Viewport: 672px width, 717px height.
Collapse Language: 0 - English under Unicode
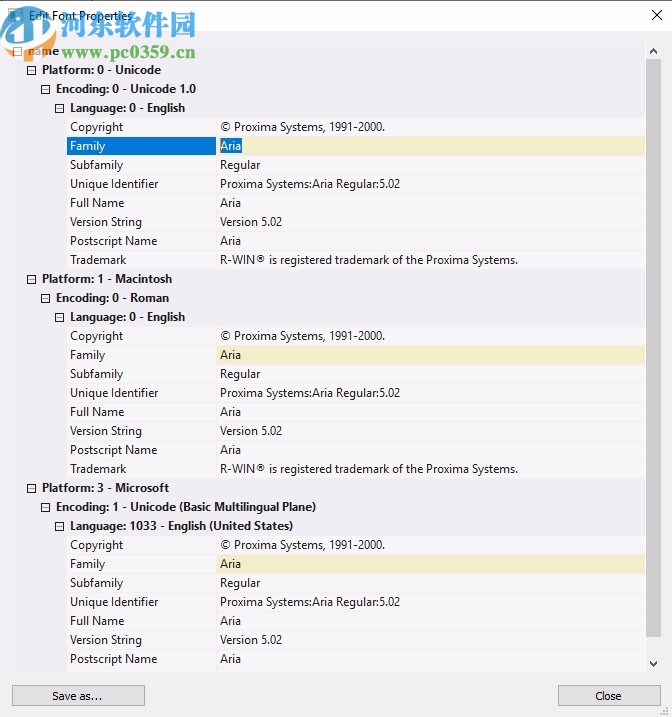click(x=59, y=108)
